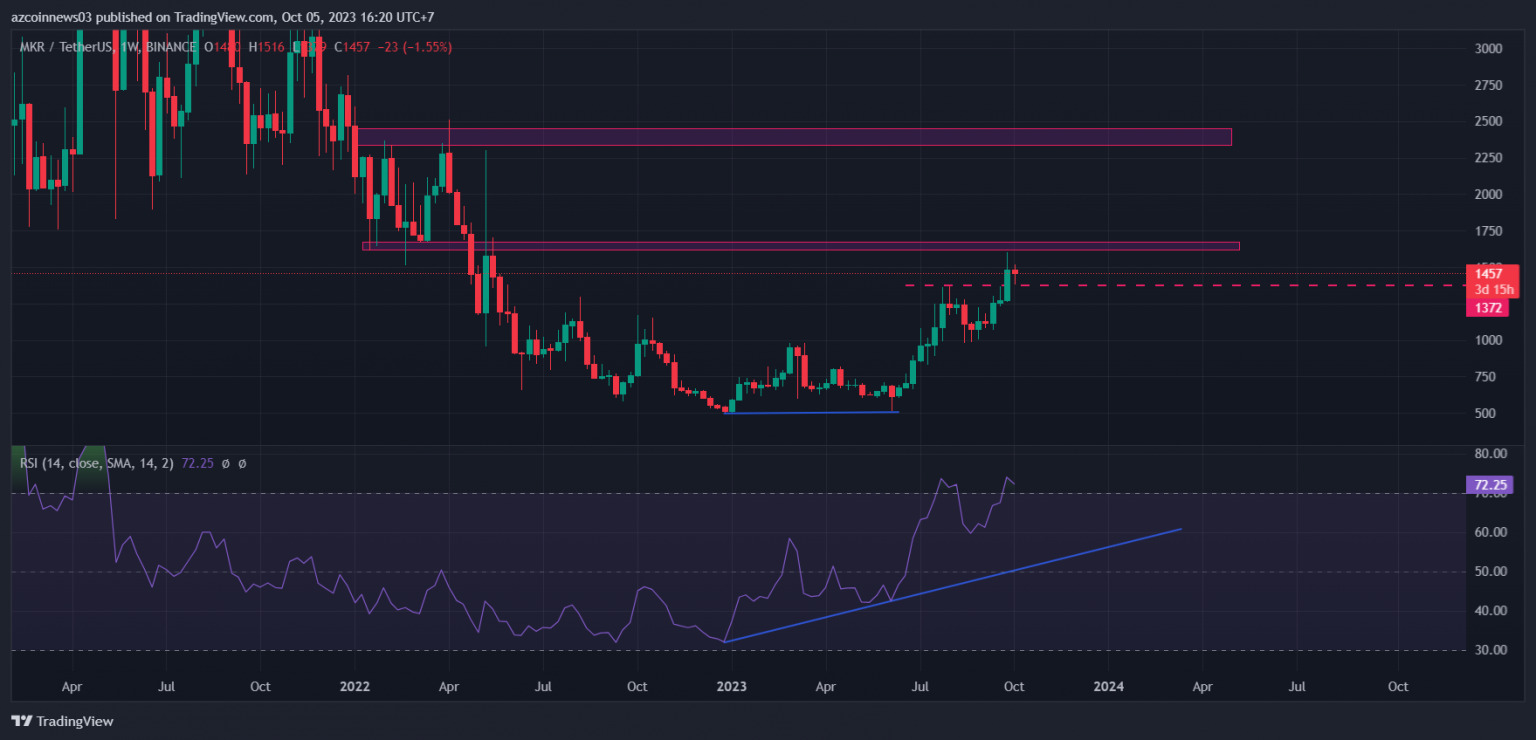The height and width of the screenshot is (740, 1536).
Task: Click the 2000 price axis label
Action: click(x=1488, y=194)
